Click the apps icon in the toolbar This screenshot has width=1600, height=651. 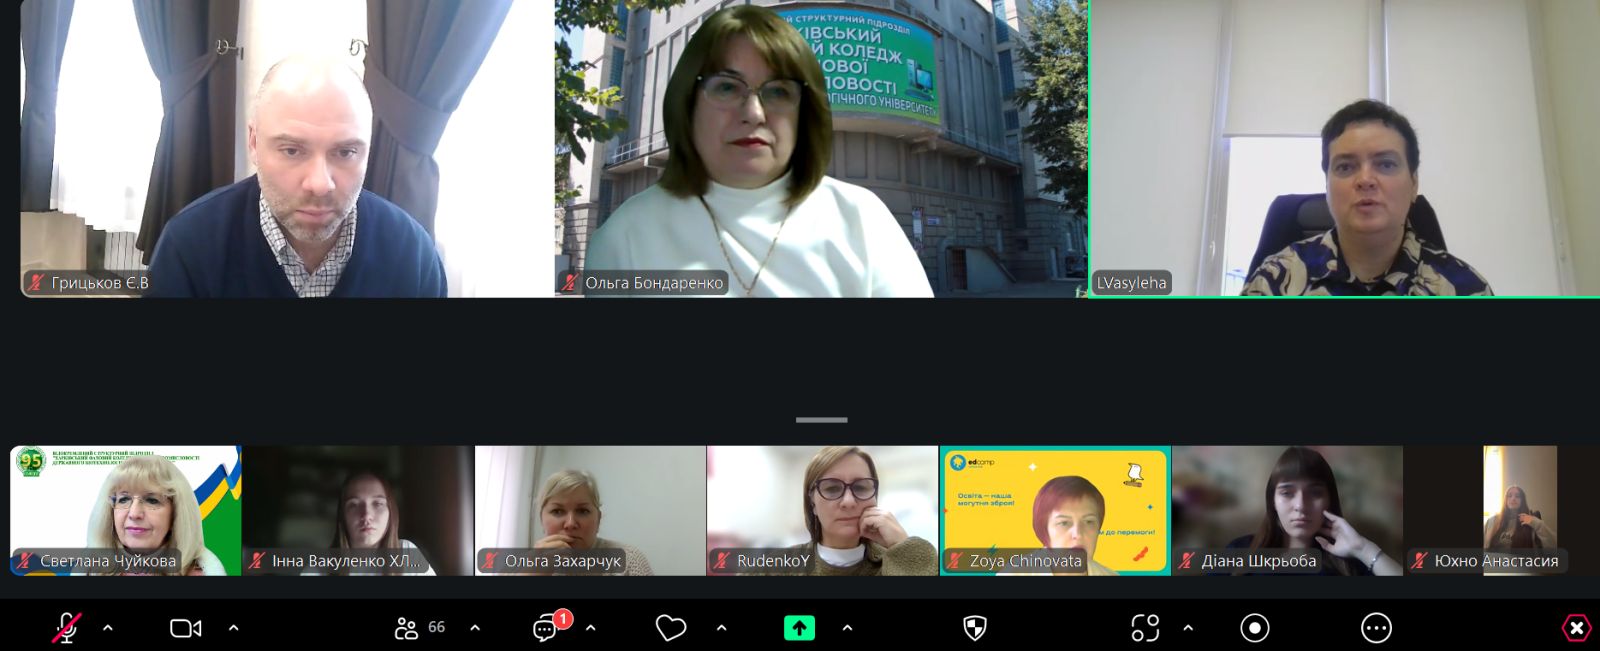1145,628
